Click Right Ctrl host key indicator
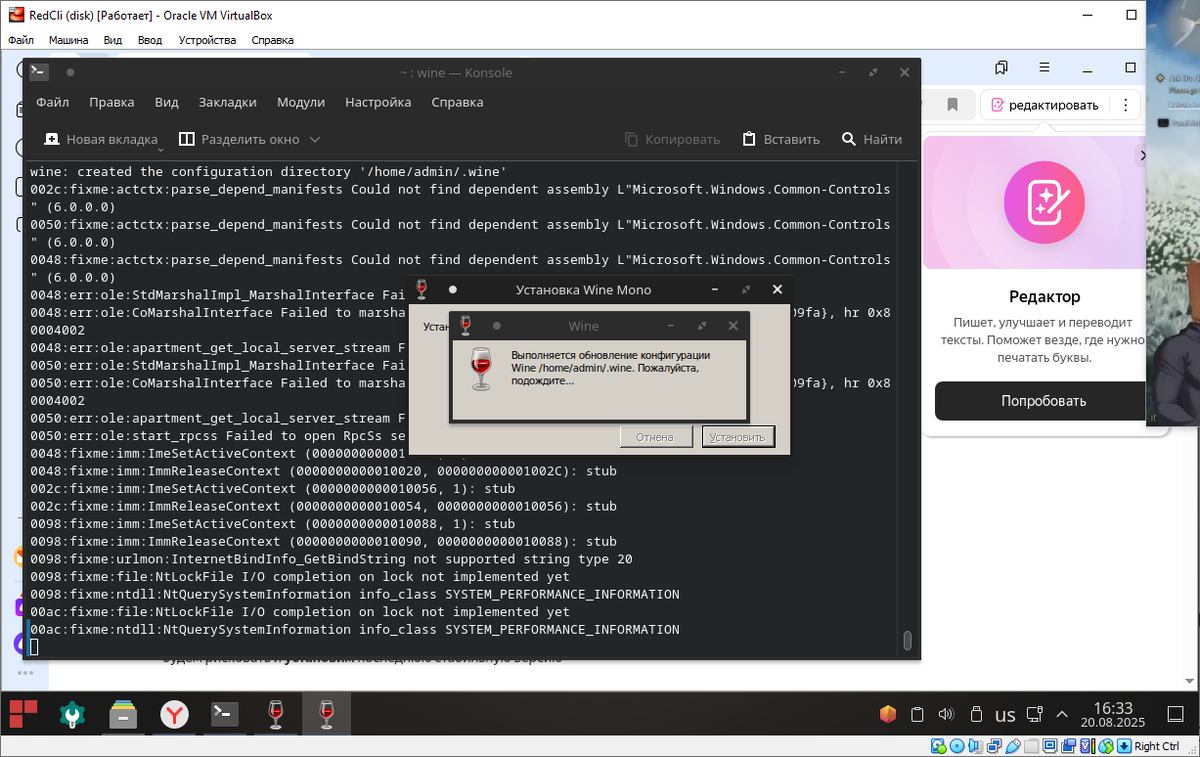 [x=1156, y=746]
